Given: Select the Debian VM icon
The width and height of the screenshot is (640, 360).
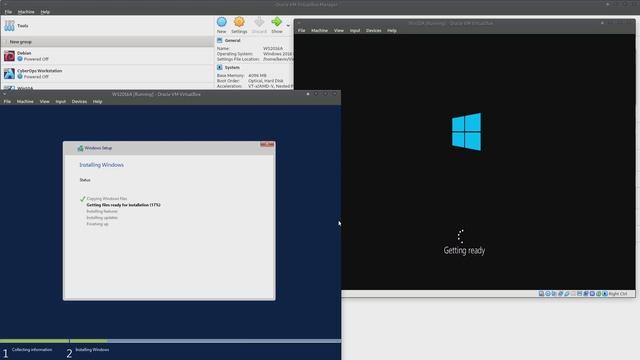Looking at the screenshot, I should pyautogui.click(x=9, y=56).
